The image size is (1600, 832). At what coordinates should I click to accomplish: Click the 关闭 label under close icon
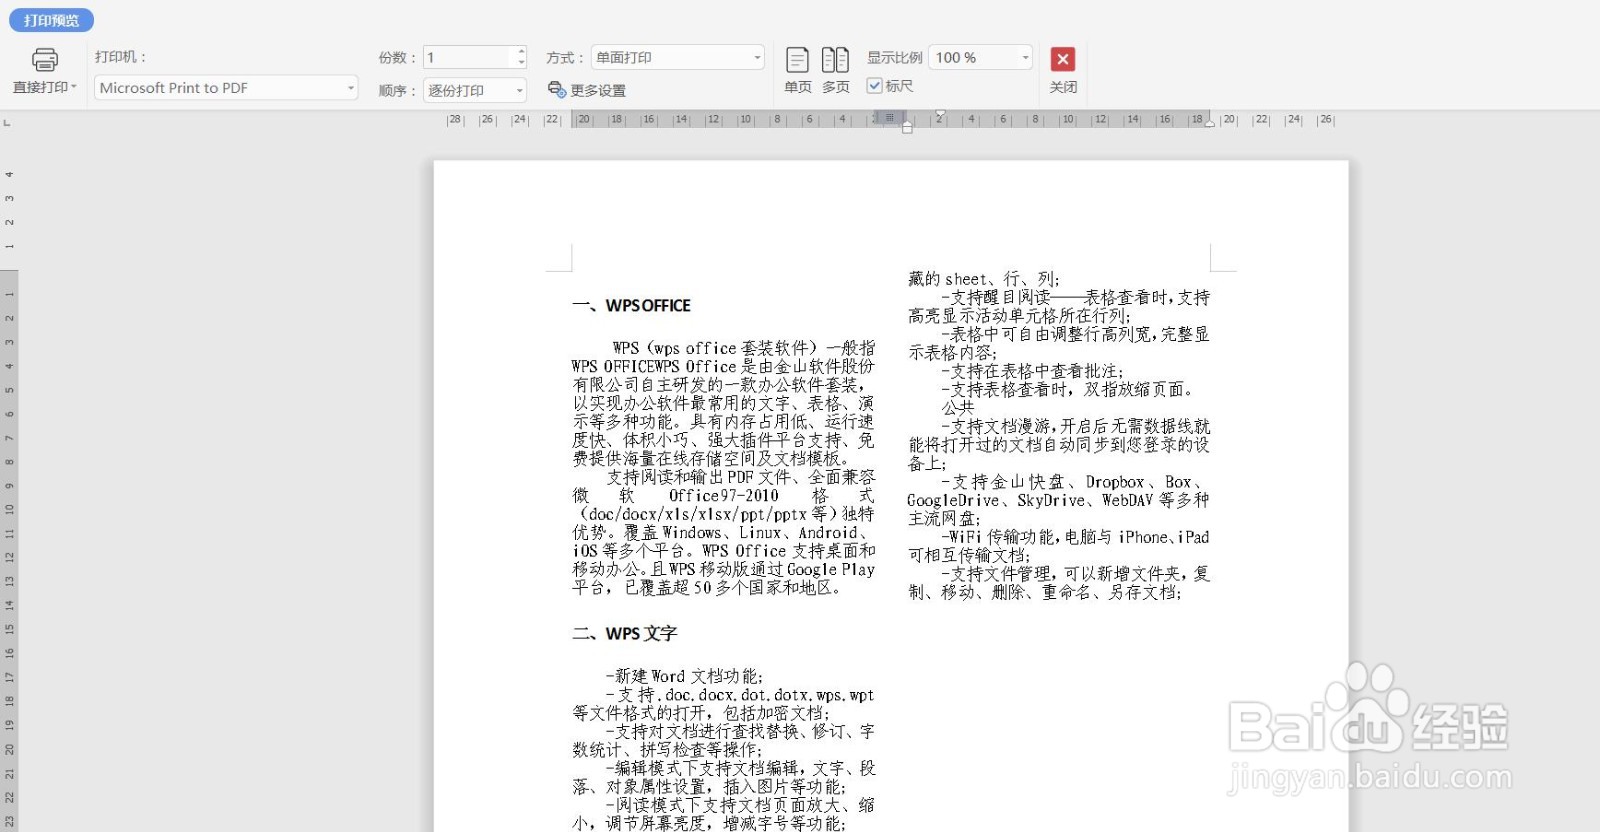click(1063, 87)
